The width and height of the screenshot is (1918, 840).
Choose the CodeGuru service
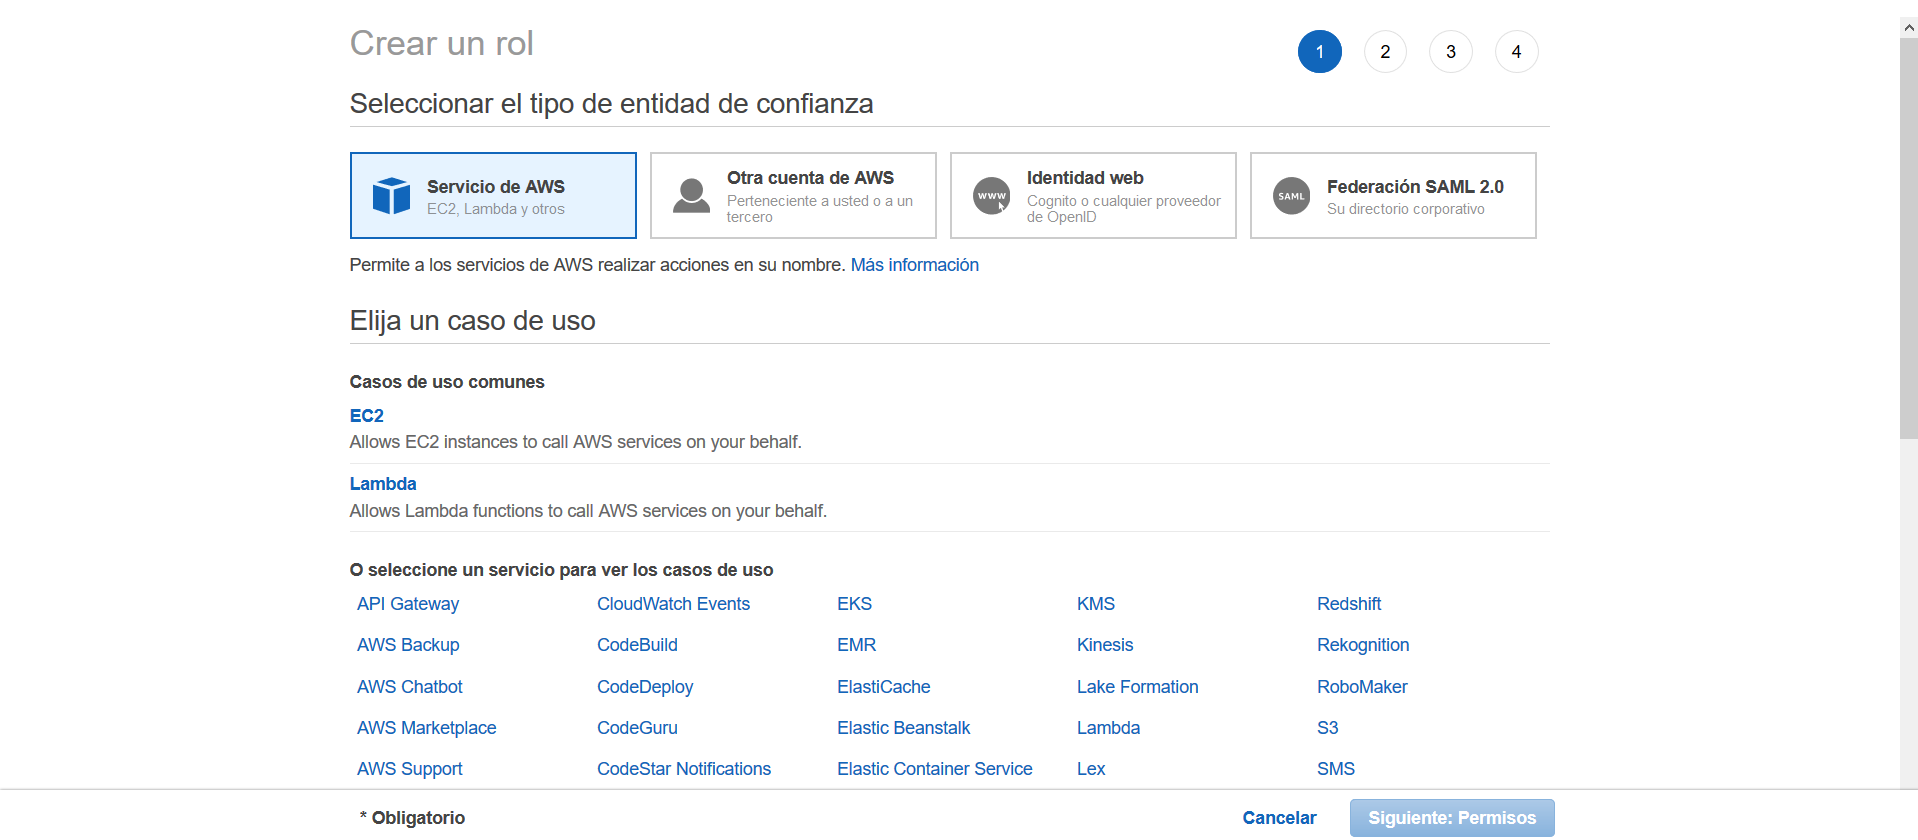point(637,728)
